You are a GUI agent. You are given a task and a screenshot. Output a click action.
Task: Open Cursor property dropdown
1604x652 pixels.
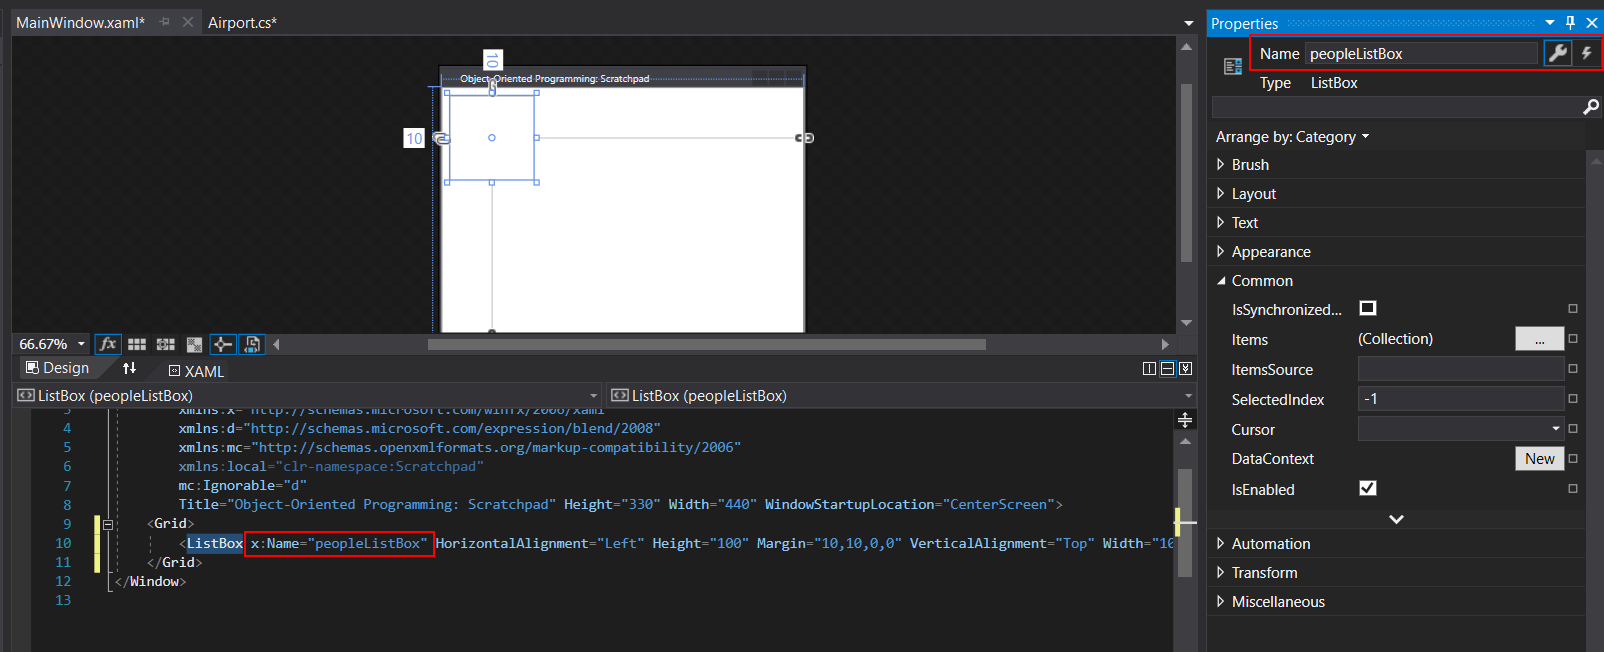click(x=1555, y=429)
